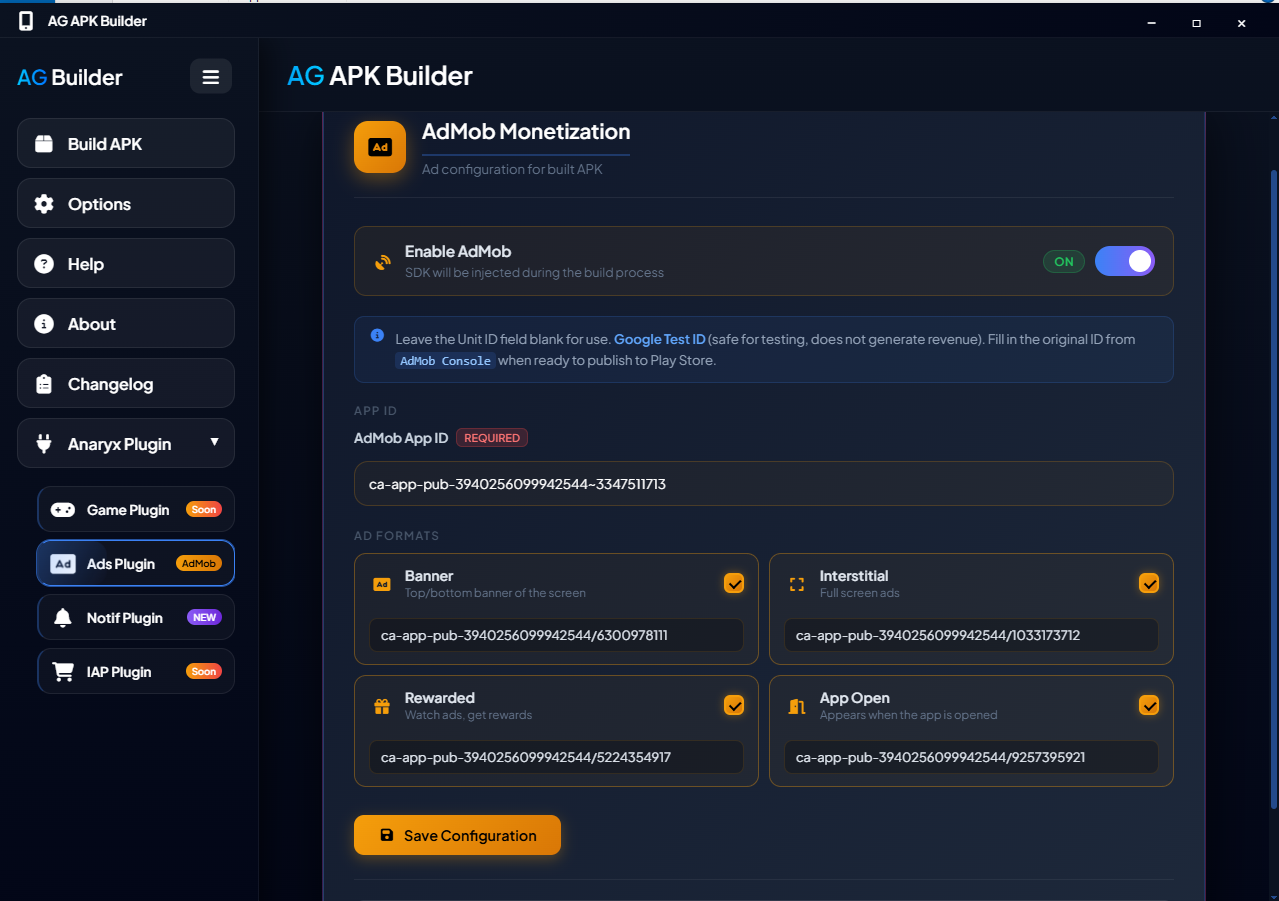Click the Rewarded gift icon
The image size is (1279, 901).
[381, 706]
